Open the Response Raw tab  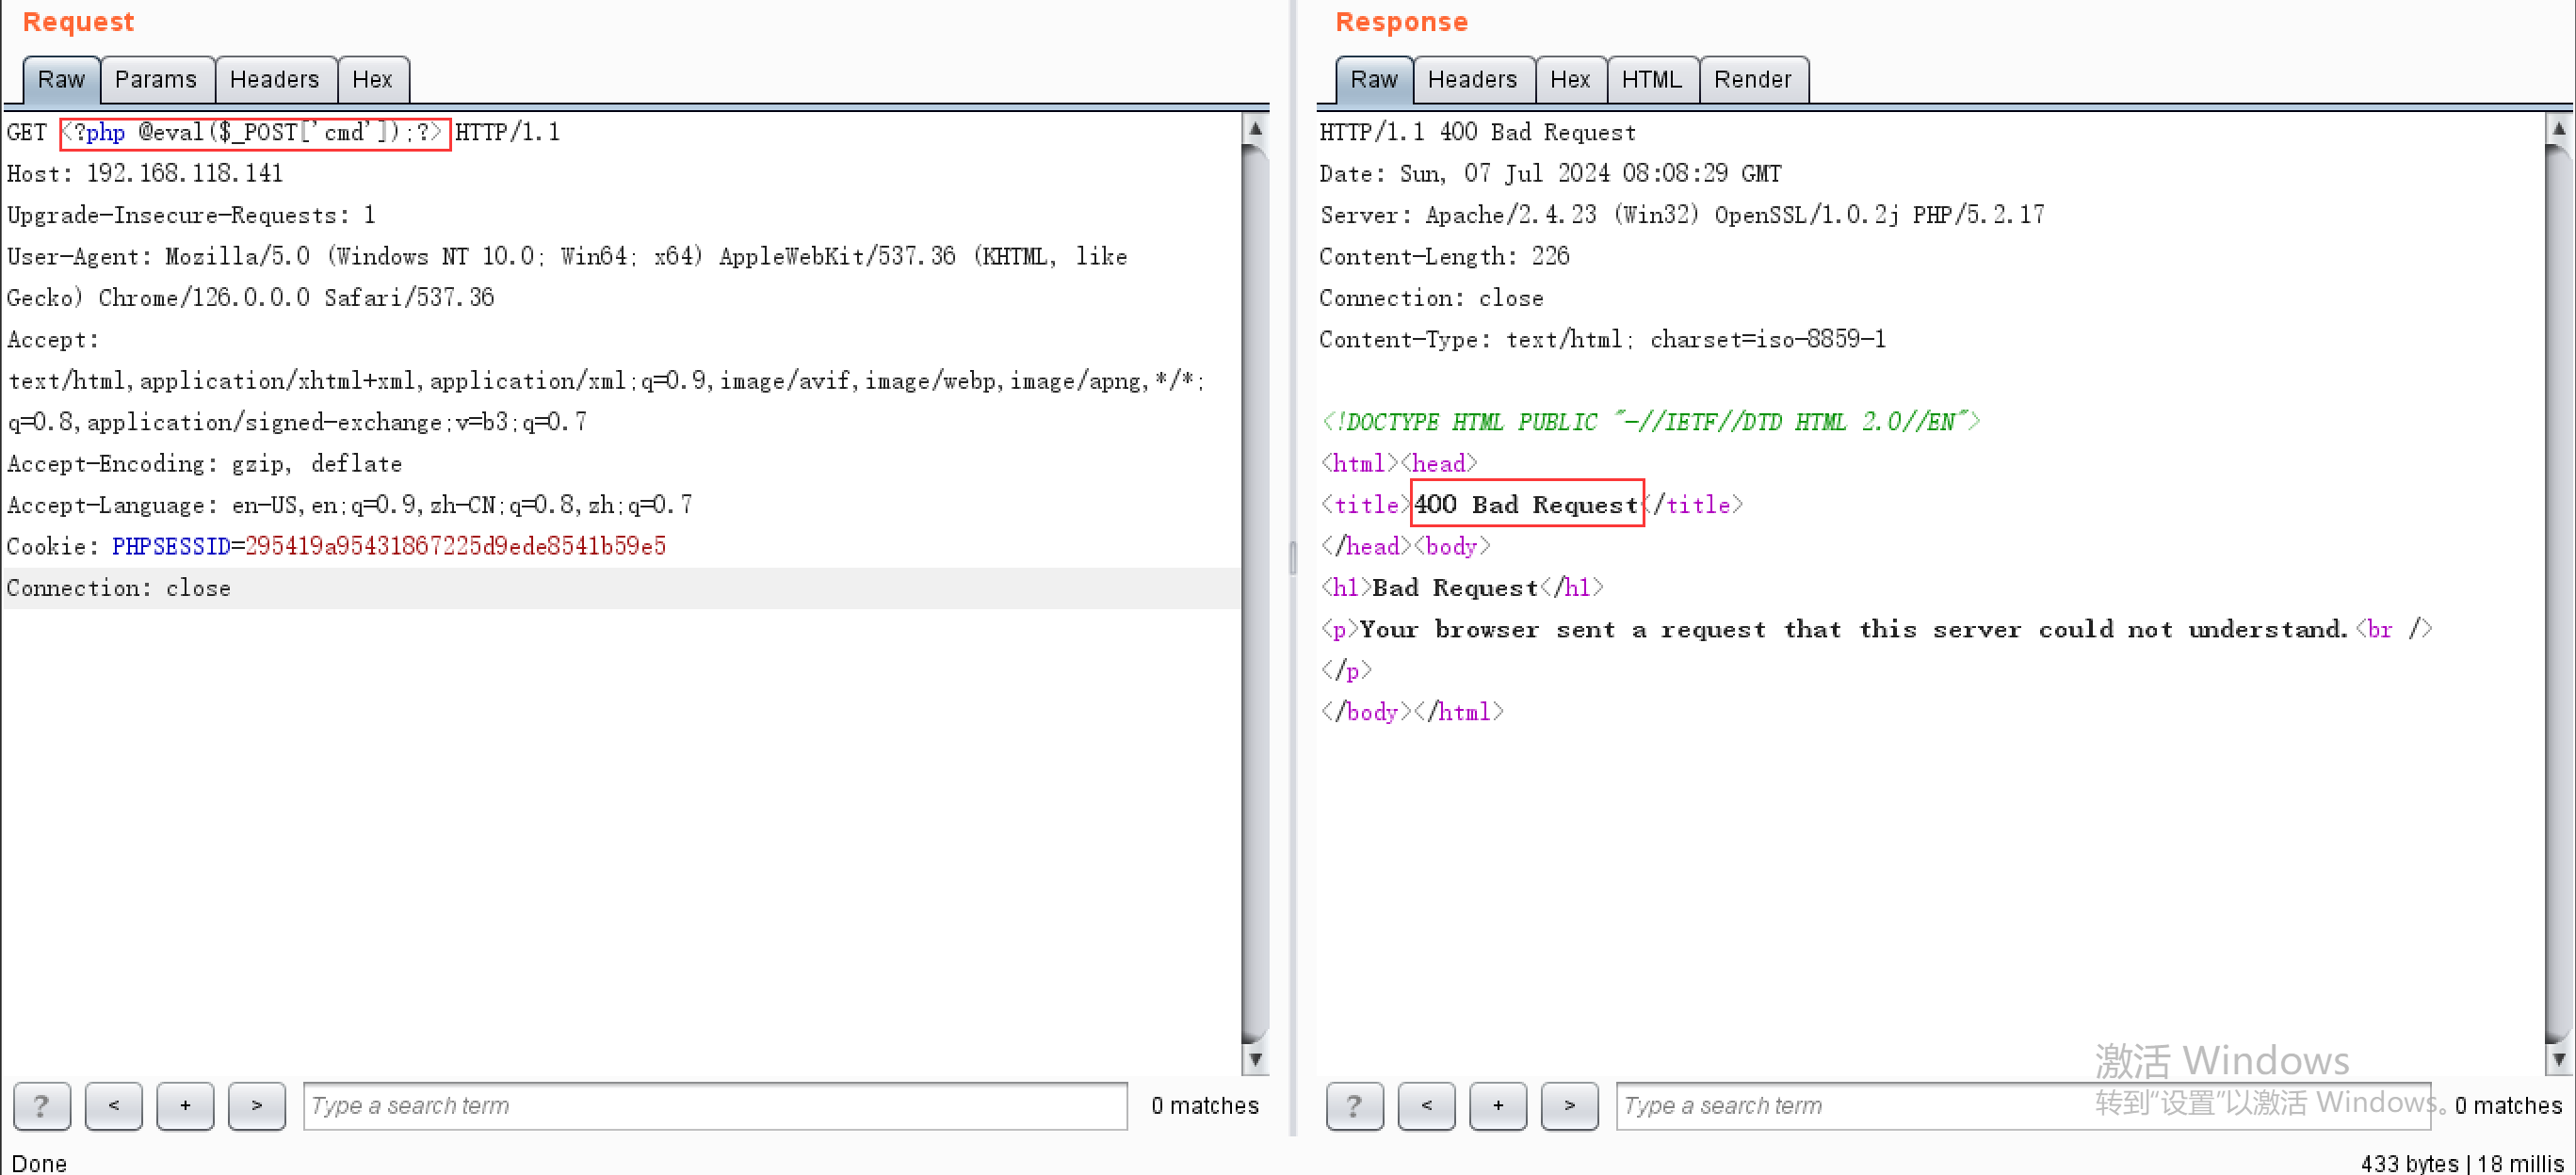(1374, 79)
